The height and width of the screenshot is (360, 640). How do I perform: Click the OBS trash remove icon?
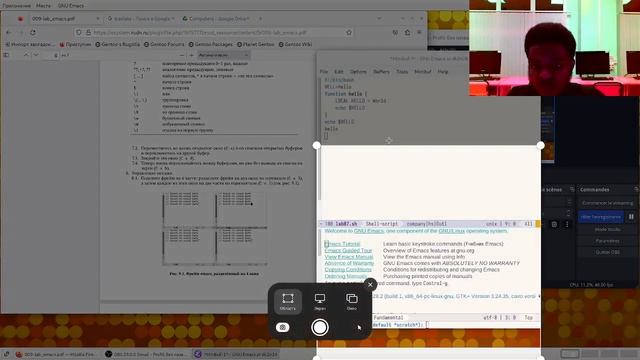tap(554, 224)
